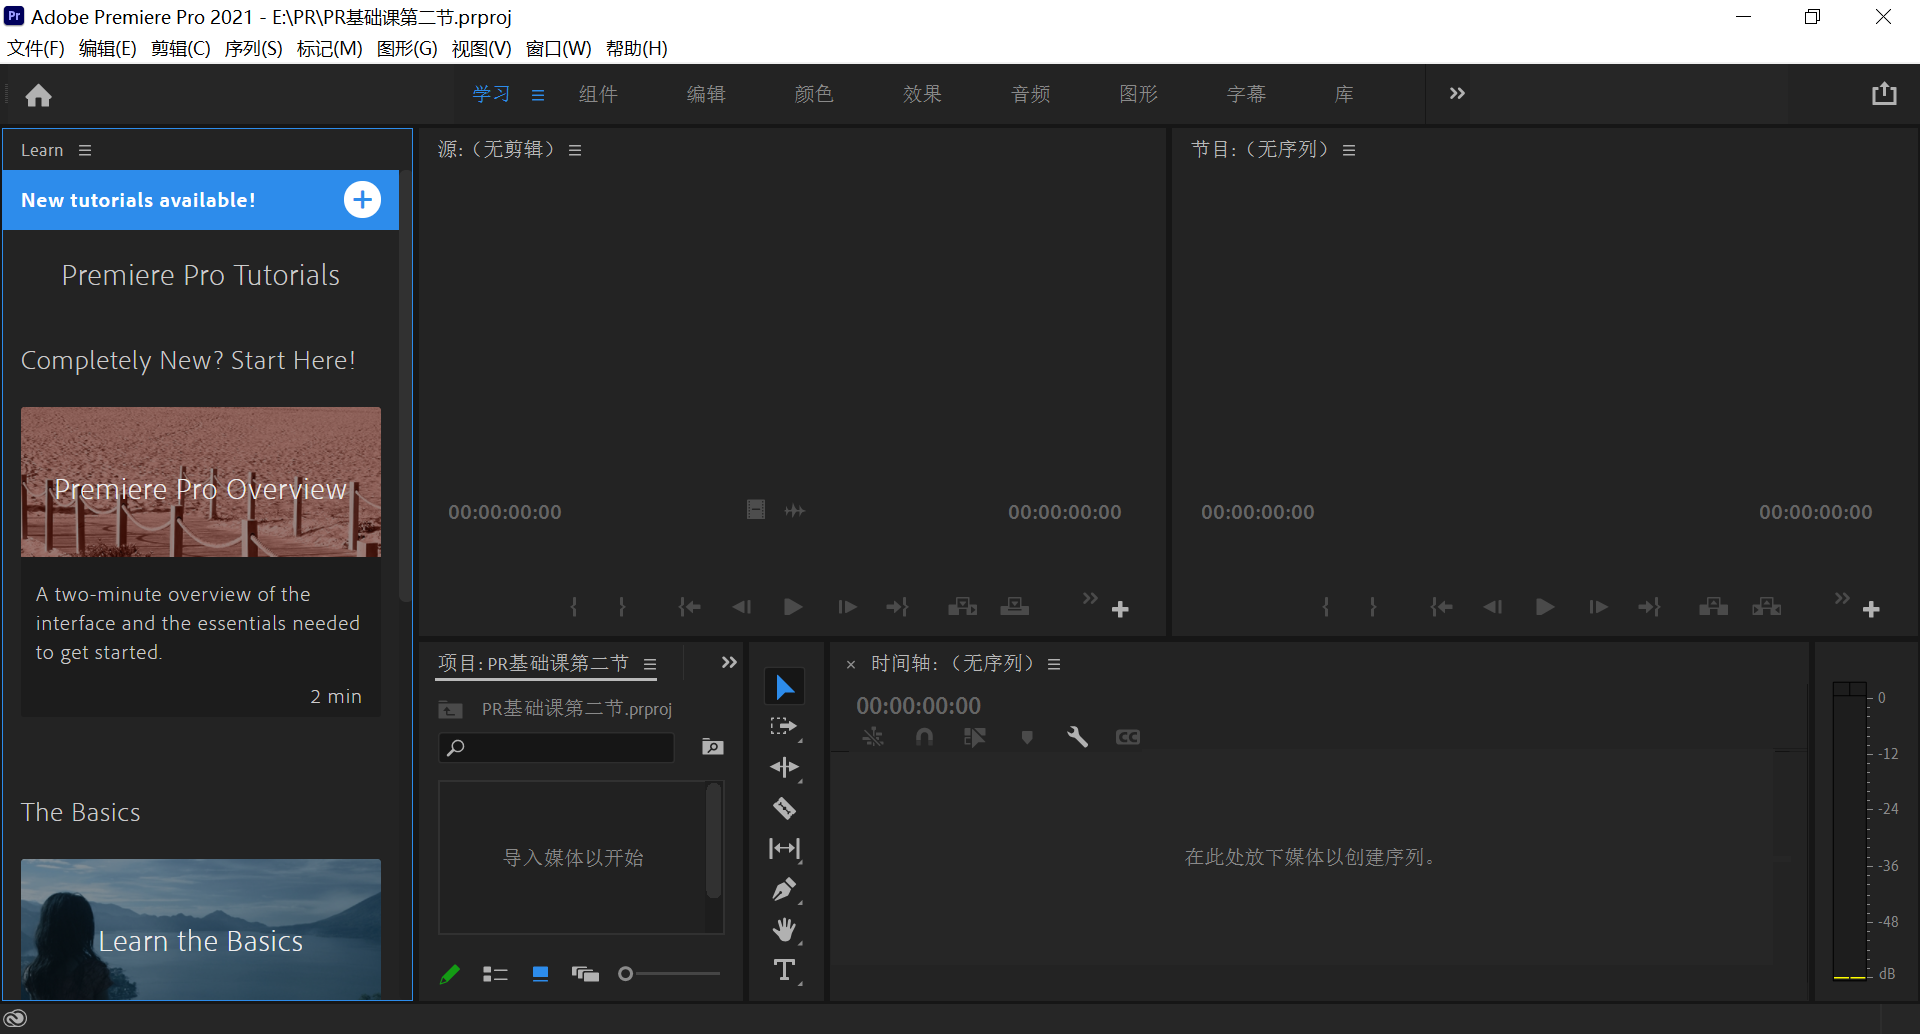Select the Track Select Forward tool
The image size is (1920, 1034).
785,727
